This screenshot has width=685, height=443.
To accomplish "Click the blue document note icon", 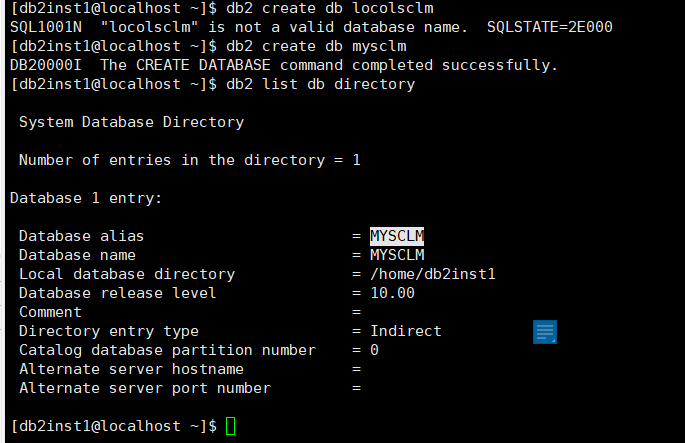I will click(x=545, y=332).
